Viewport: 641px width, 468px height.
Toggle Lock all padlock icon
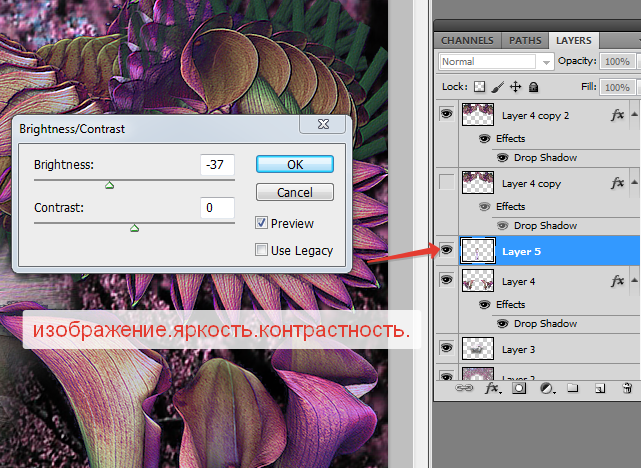[533, 87]
